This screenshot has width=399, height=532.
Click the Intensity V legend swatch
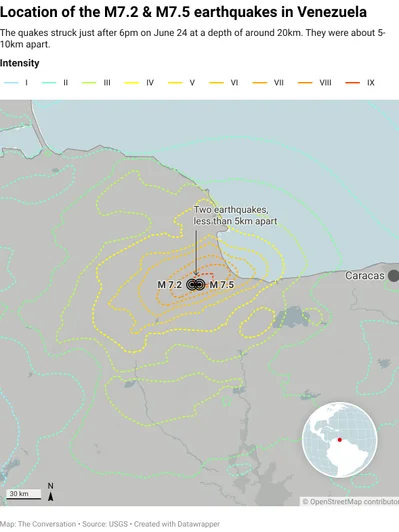click(175, 83)
